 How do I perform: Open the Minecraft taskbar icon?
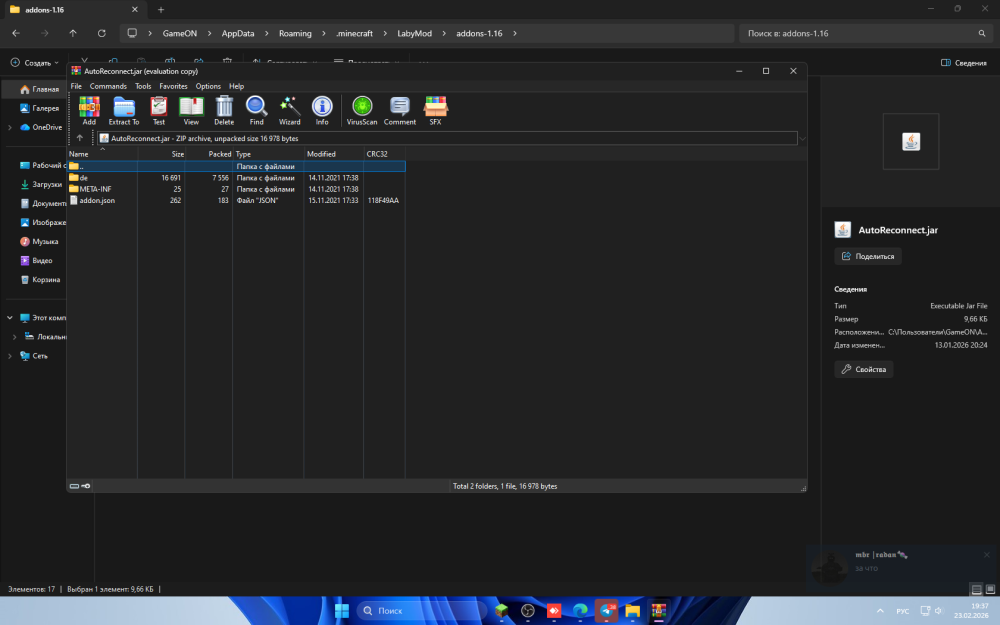click(x=501, y=610)
